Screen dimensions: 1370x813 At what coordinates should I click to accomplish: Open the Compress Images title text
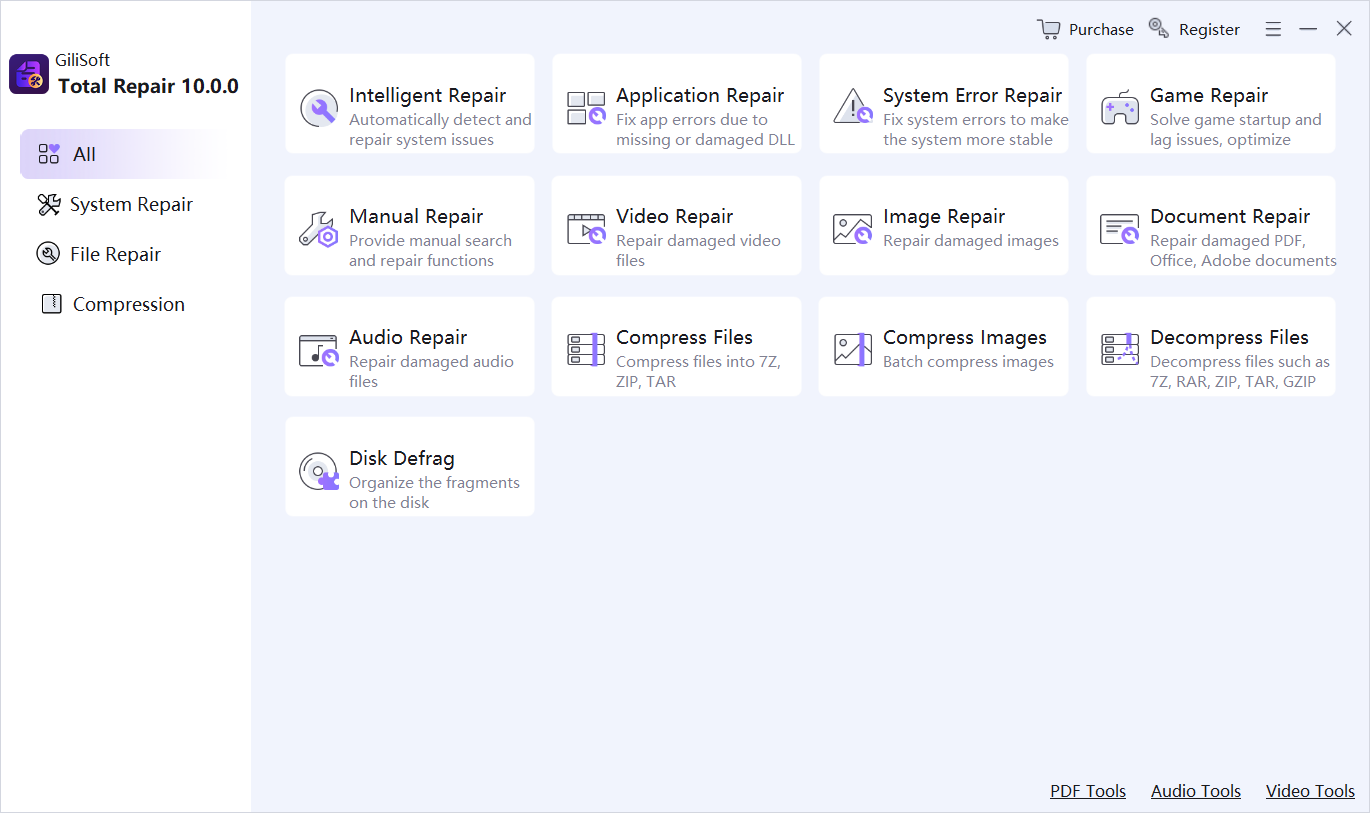coord(965,337)
